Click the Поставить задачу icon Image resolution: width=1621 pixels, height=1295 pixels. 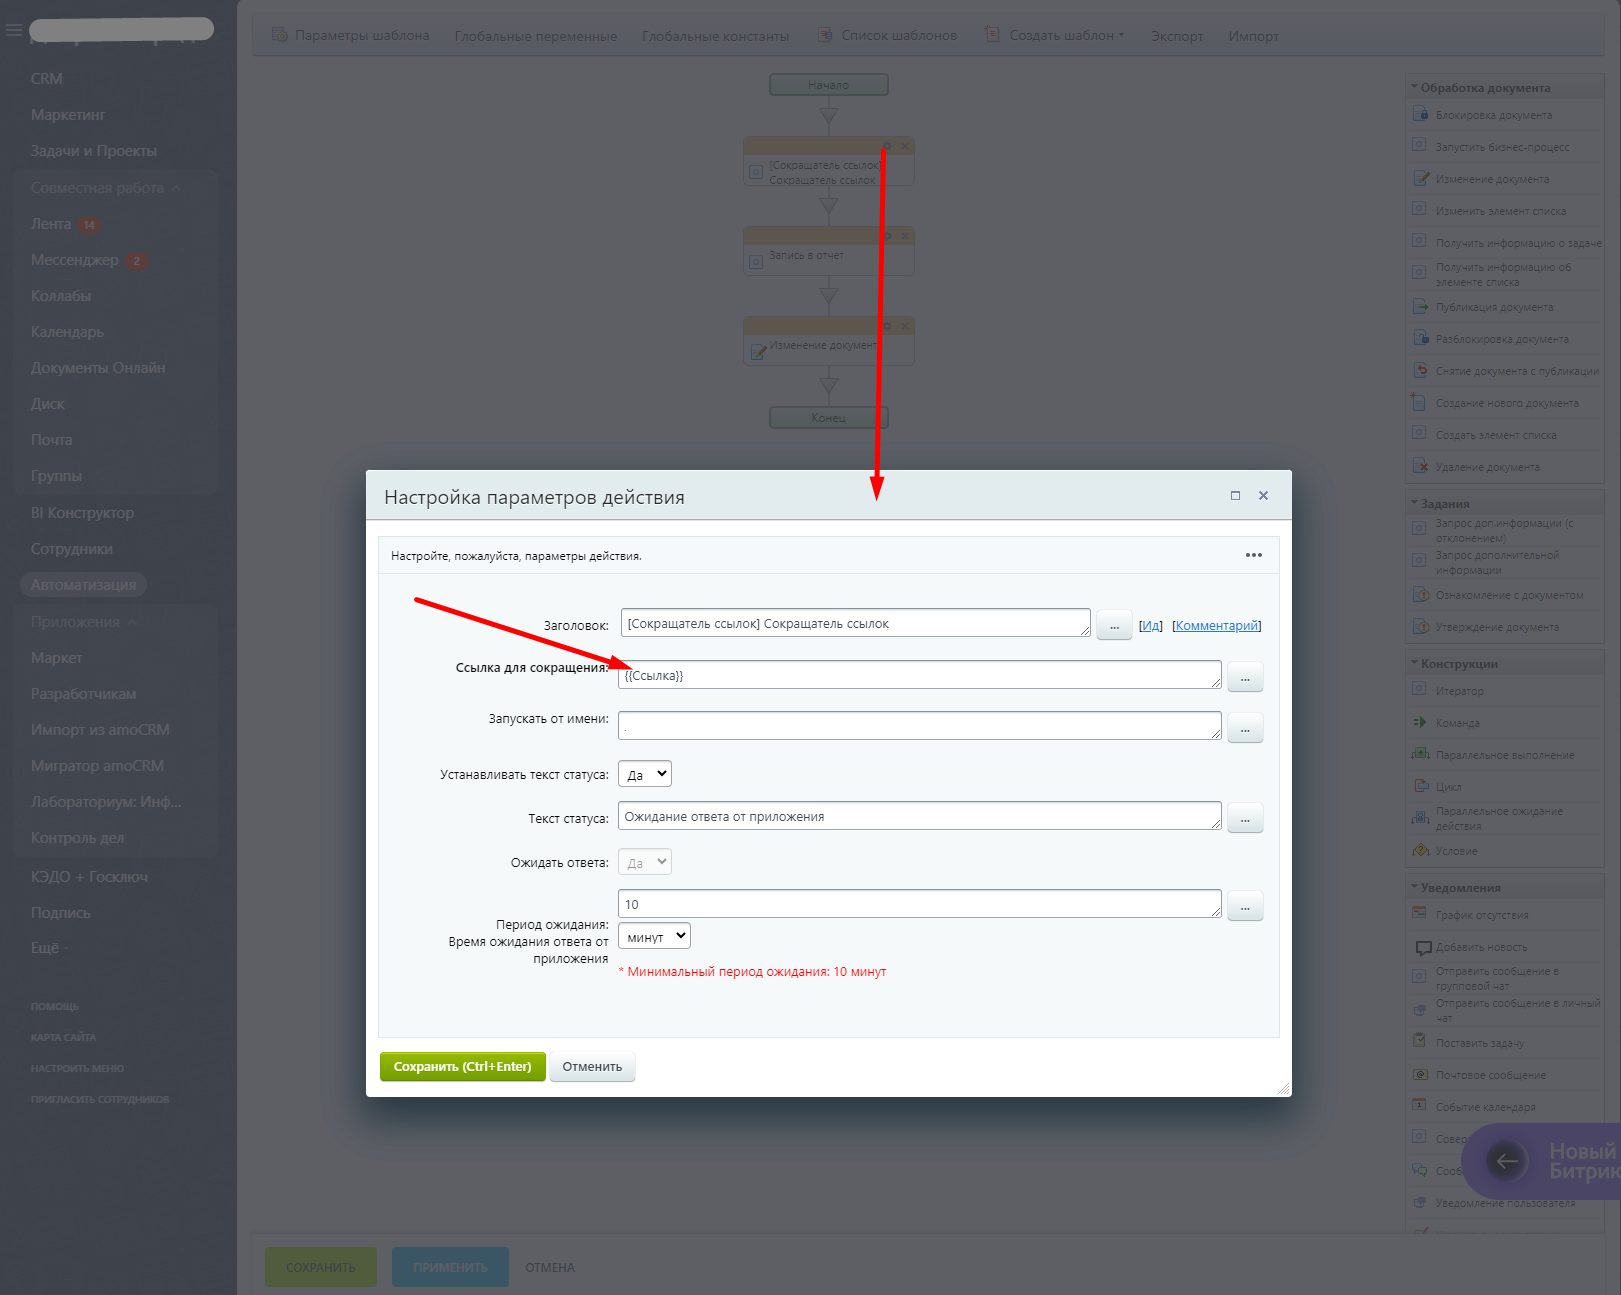tap(1420, 1042)
